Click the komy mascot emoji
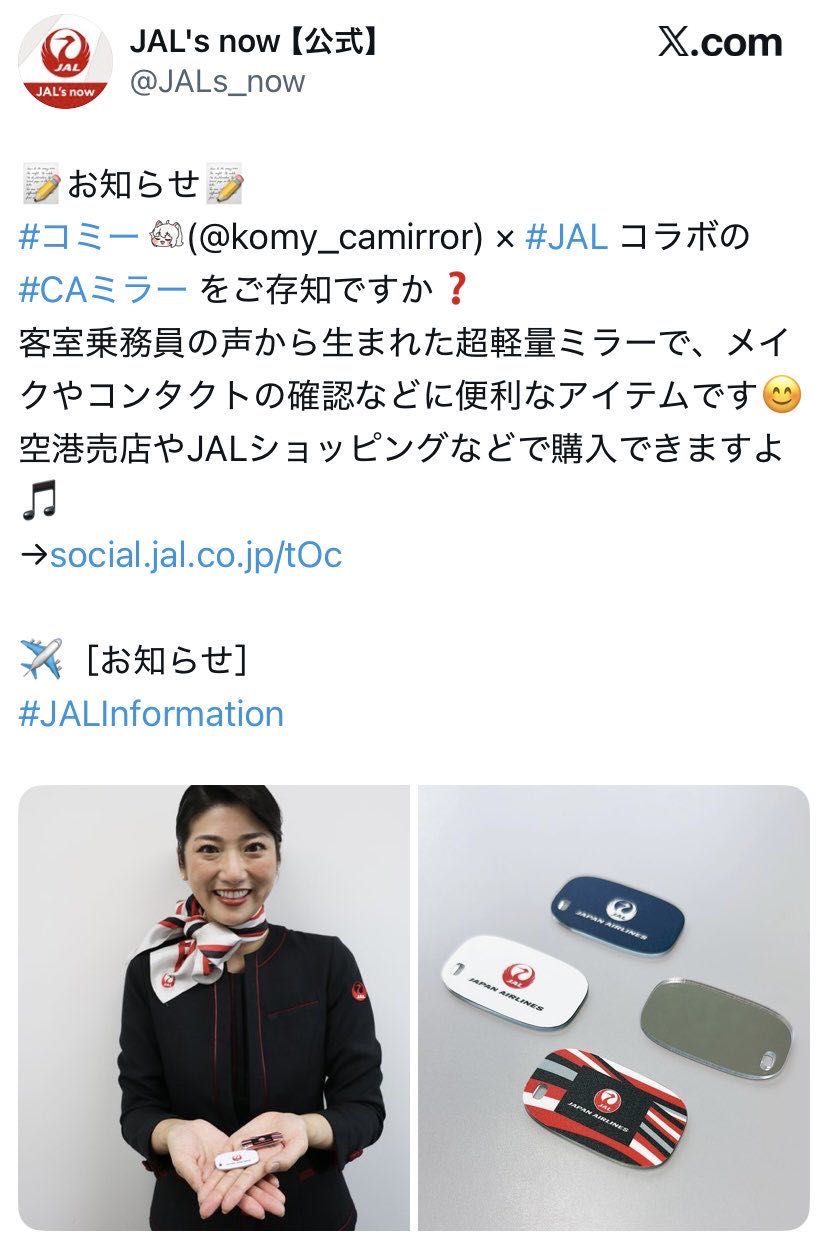 pos(163,238)
